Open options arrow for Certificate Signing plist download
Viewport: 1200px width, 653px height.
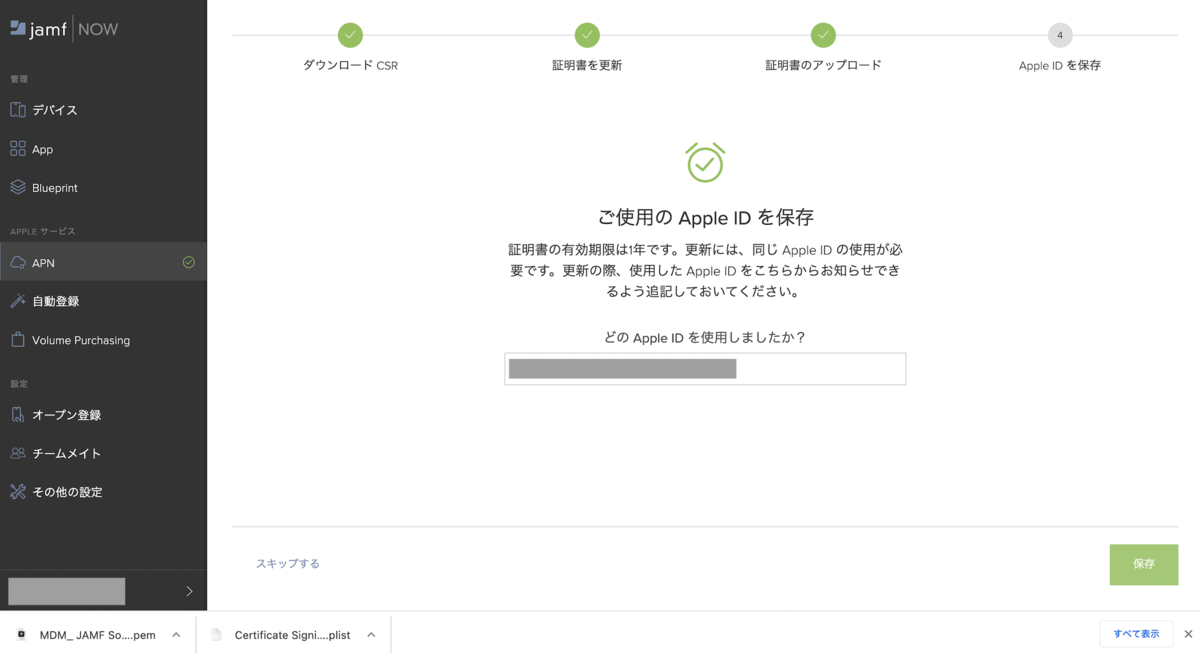[371, 635]
